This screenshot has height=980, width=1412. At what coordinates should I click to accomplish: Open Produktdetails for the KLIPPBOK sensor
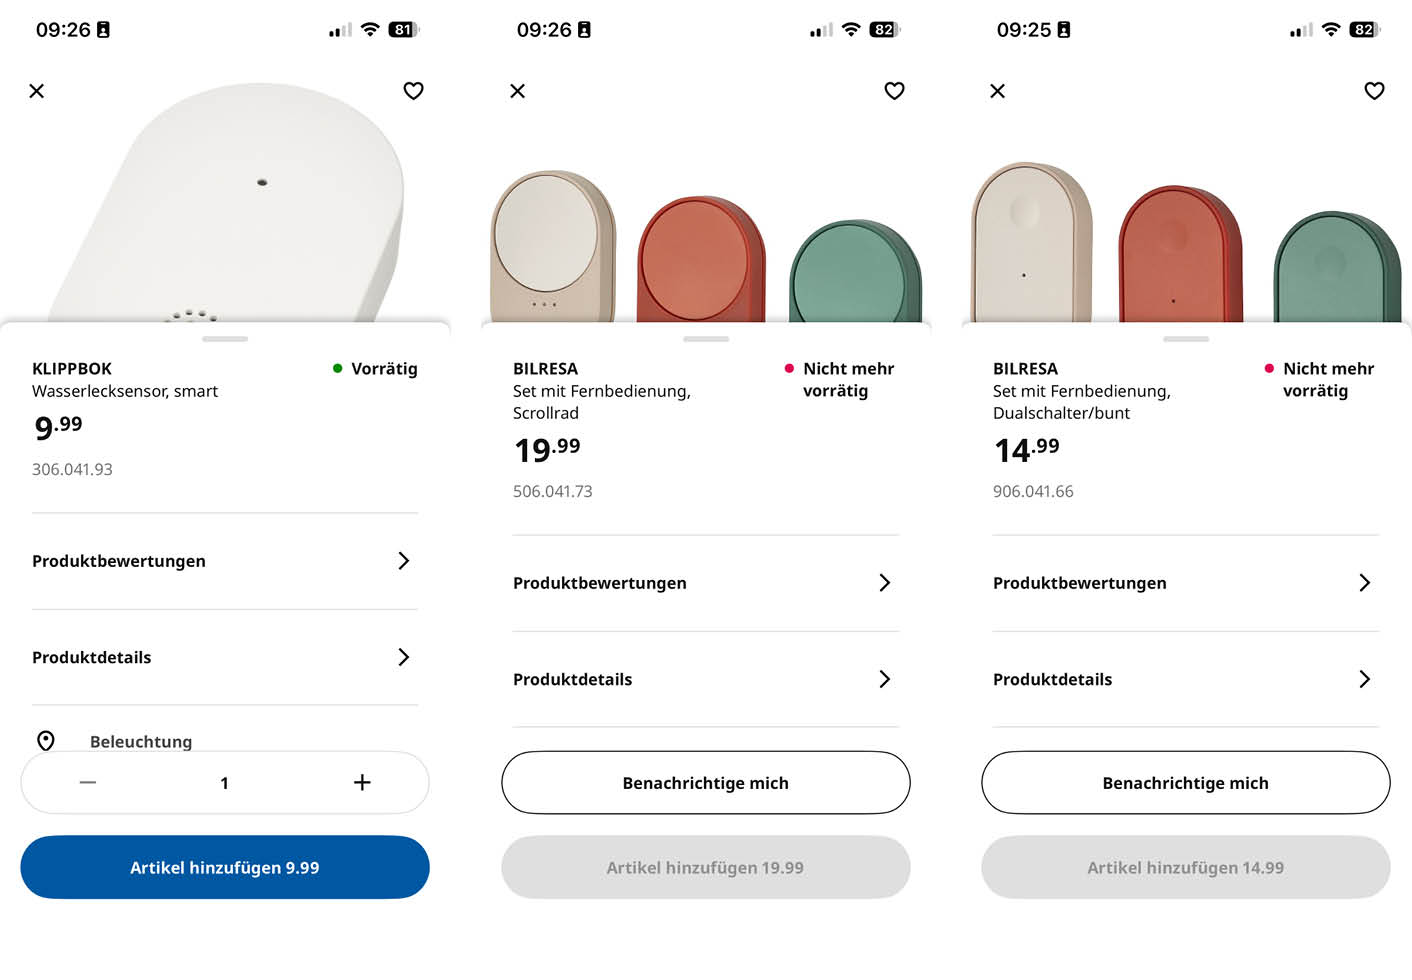point(224,657)
